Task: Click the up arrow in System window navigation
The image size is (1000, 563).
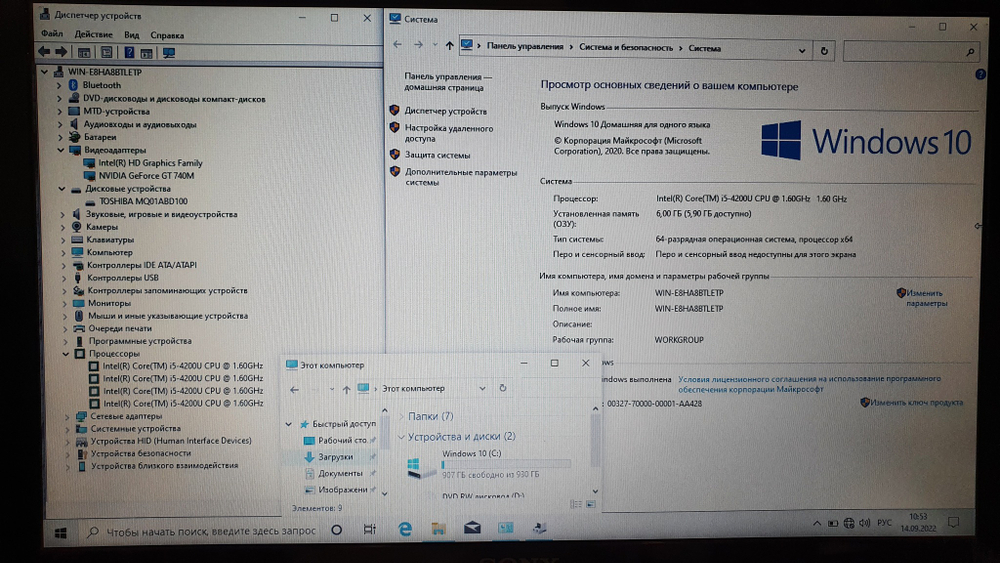Action: 450,45
